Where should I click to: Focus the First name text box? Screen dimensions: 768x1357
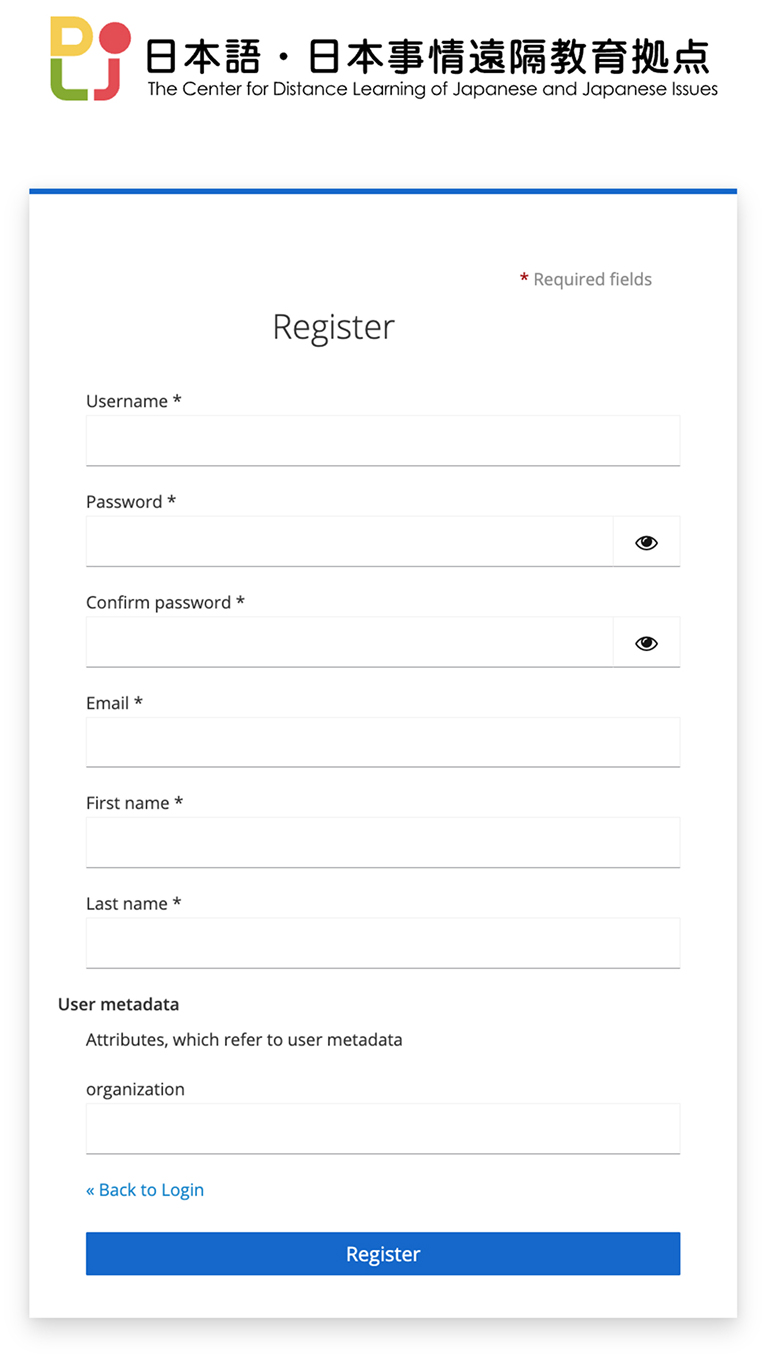click(382, 843)
